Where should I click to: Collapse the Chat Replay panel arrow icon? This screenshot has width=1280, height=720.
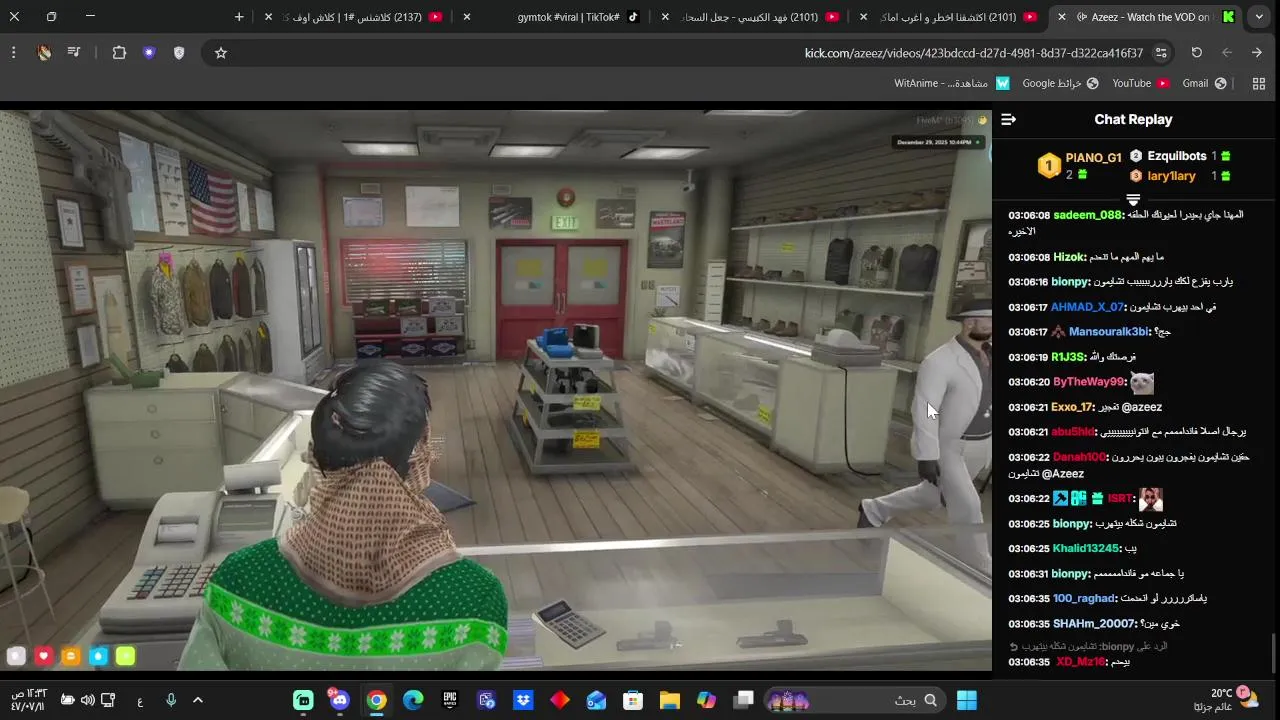coord(1008,119)
